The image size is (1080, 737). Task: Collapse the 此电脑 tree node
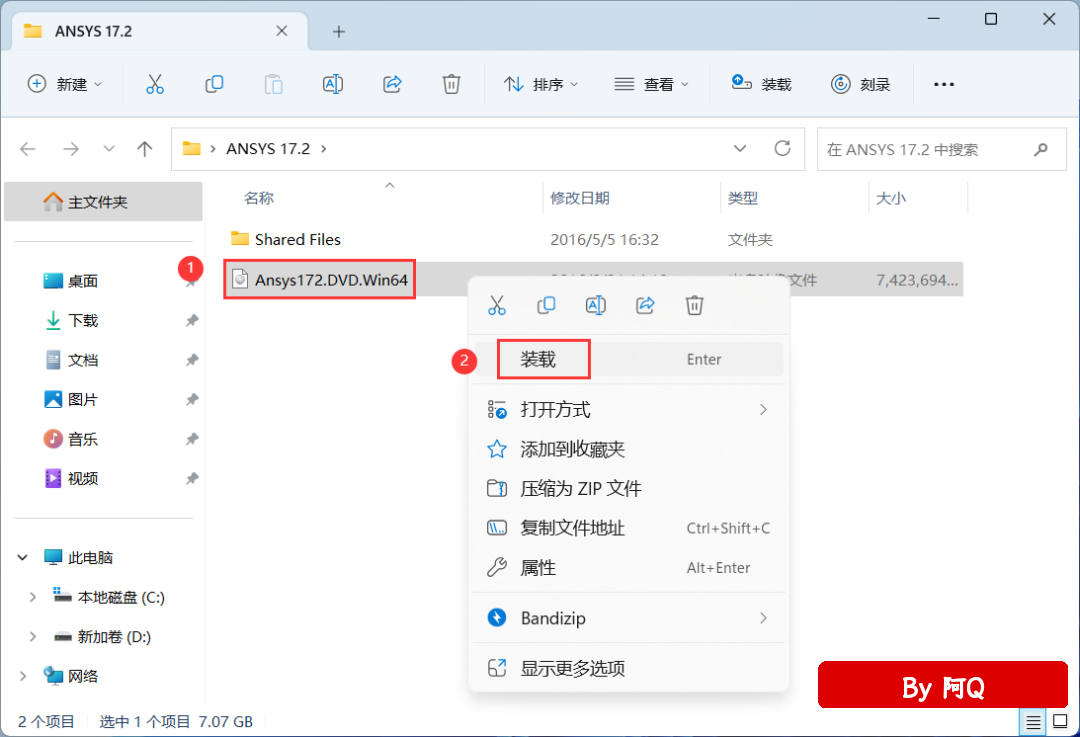click(x=23, y=557)
